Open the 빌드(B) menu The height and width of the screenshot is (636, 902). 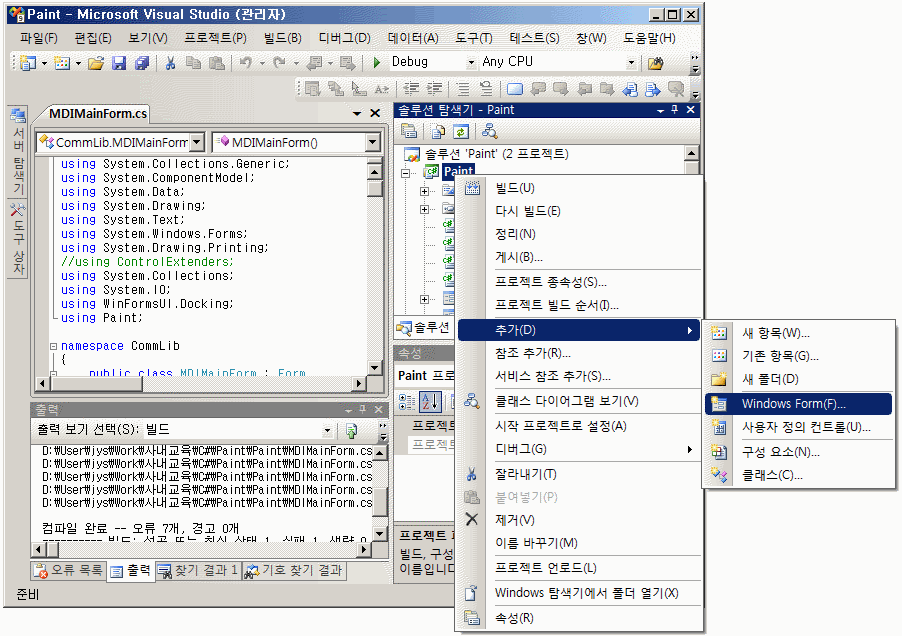pos(282,38)
